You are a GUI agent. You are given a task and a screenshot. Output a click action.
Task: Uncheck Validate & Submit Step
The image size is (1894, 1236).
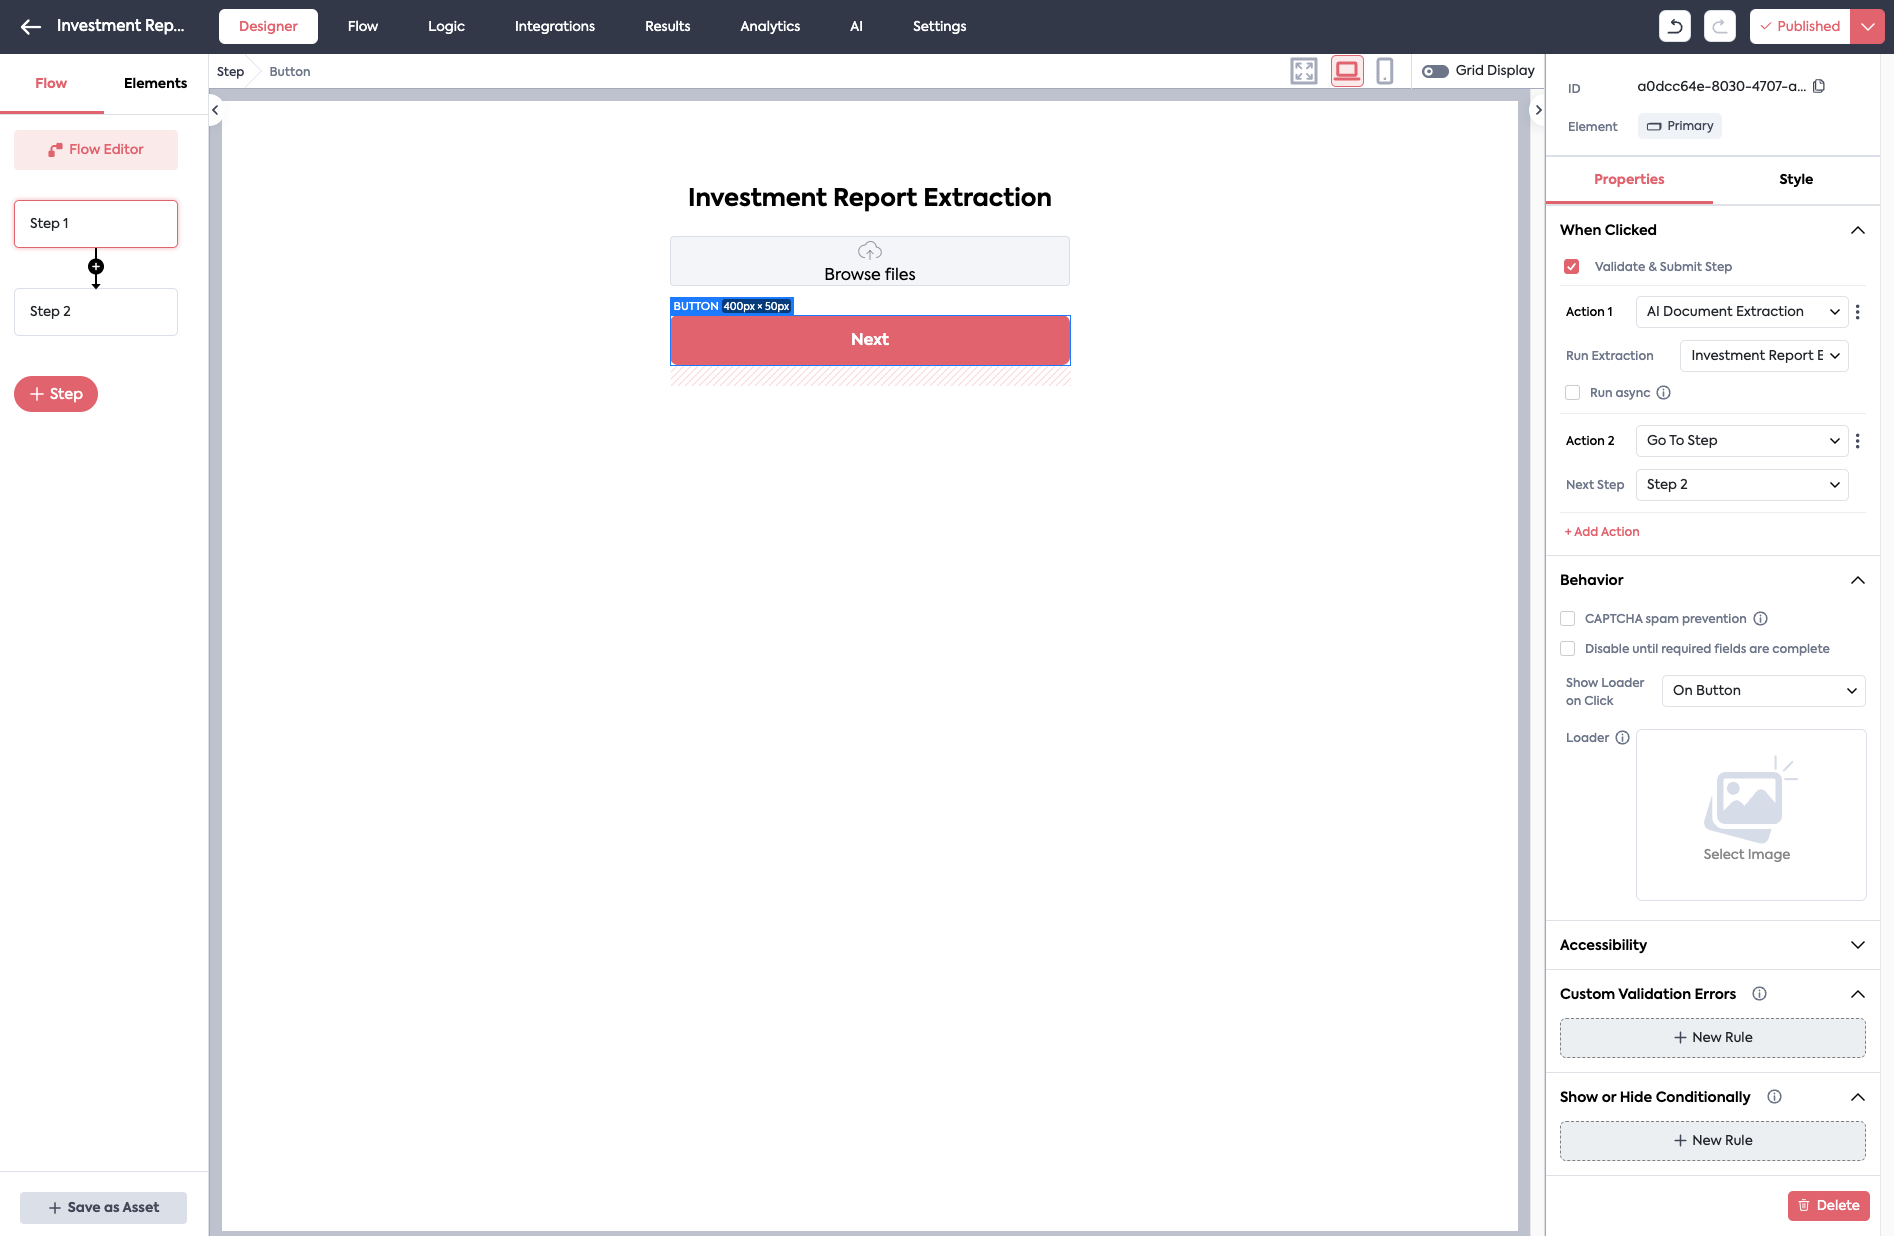tap(1572, 267)
